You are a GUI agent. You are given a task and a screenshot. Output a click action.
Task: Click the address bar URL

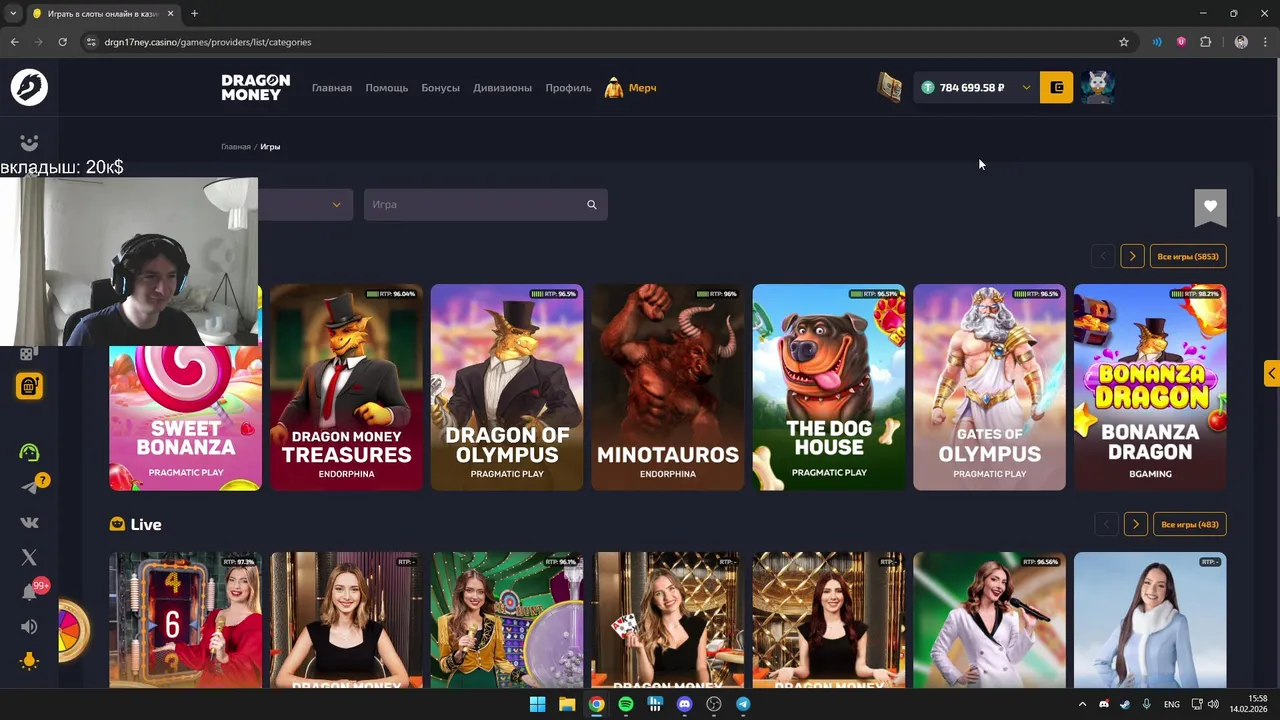pos(208,42)
